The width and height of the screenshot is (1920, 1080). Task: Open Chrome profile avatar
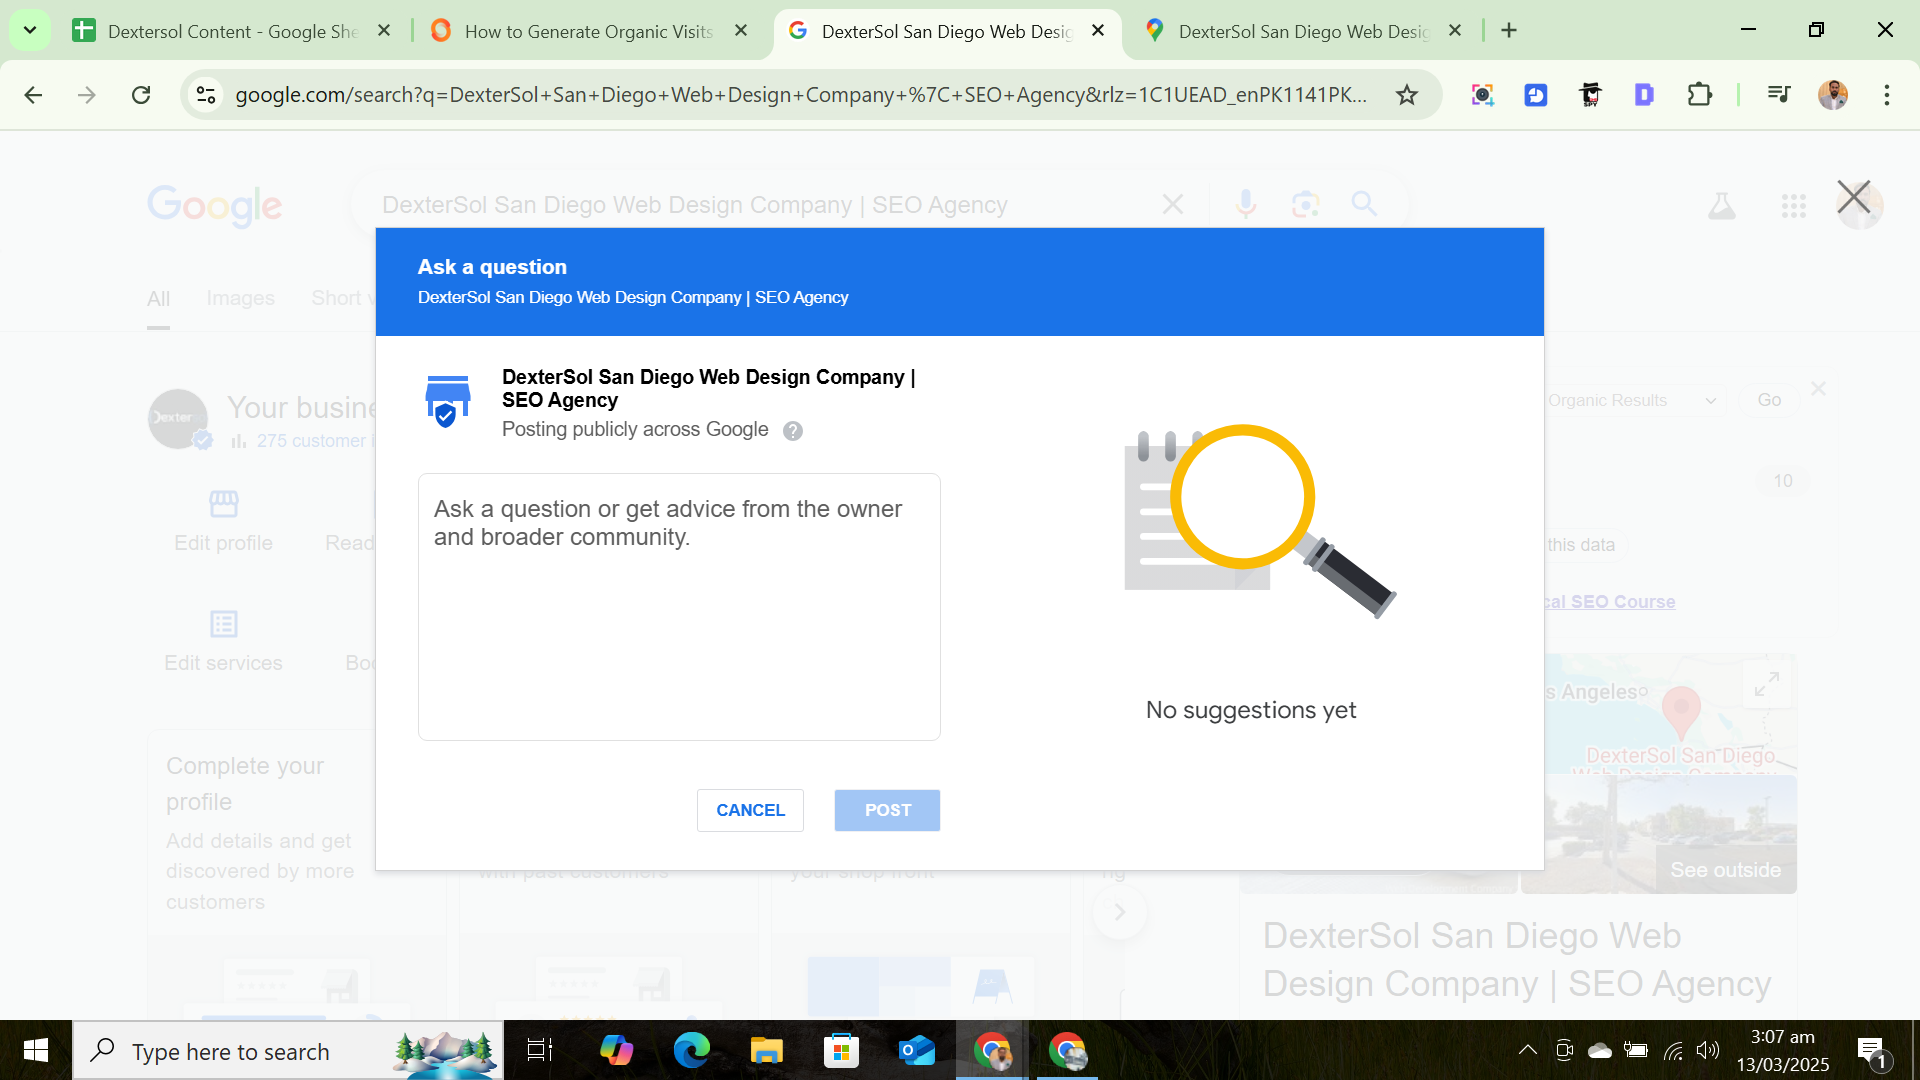click(x=1833, y=95)
